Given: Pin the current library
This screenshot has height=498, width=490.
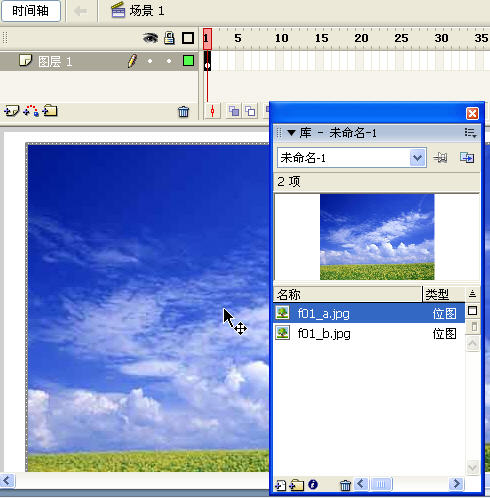Looking at the screenshot, I should tap(440, 157).
